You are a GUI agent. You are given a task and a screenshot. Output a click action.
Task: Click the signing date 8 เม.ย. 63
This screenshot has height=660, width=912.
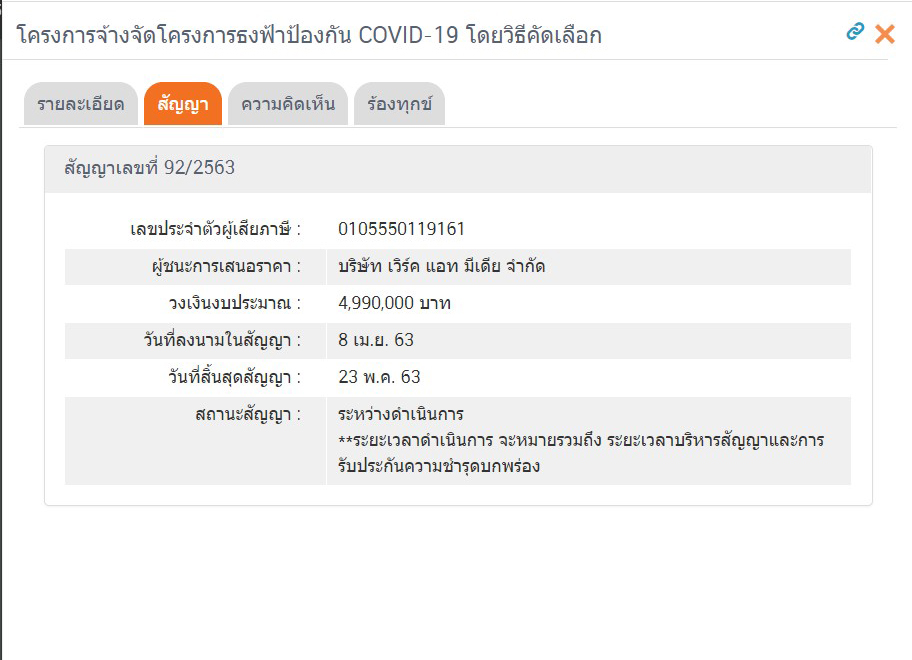coord(376,340)
